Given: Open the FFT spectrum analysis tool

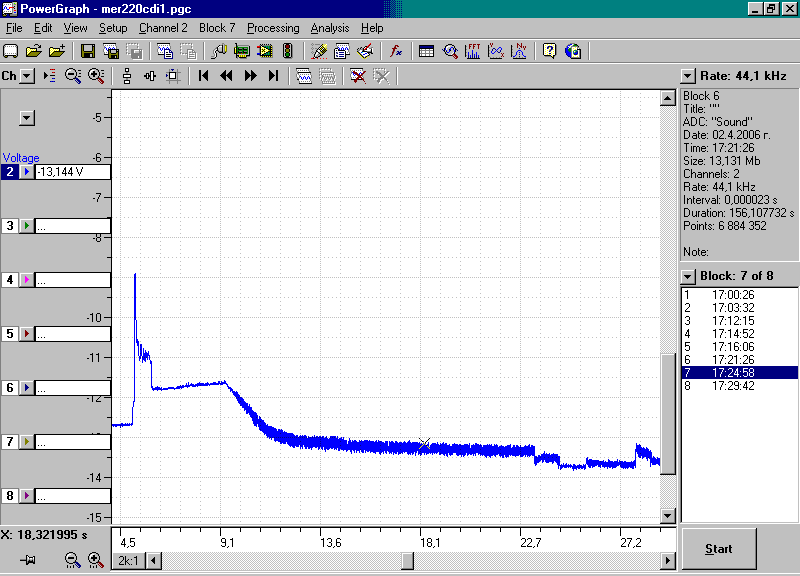Looking at the screenshot, I should [472, 51].
